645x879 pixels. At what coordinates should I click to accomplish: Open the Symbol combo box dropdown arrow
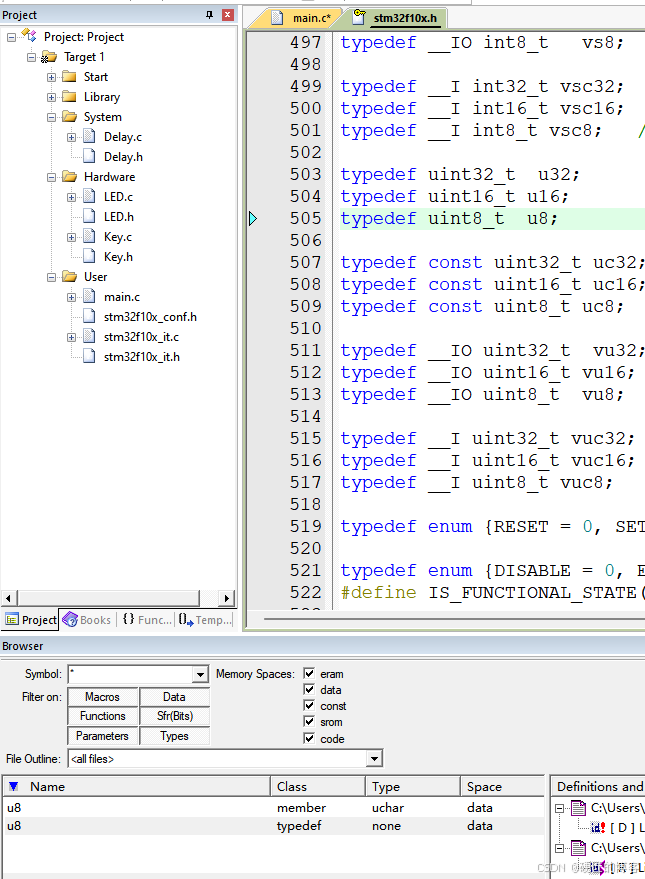pos(200,674)
